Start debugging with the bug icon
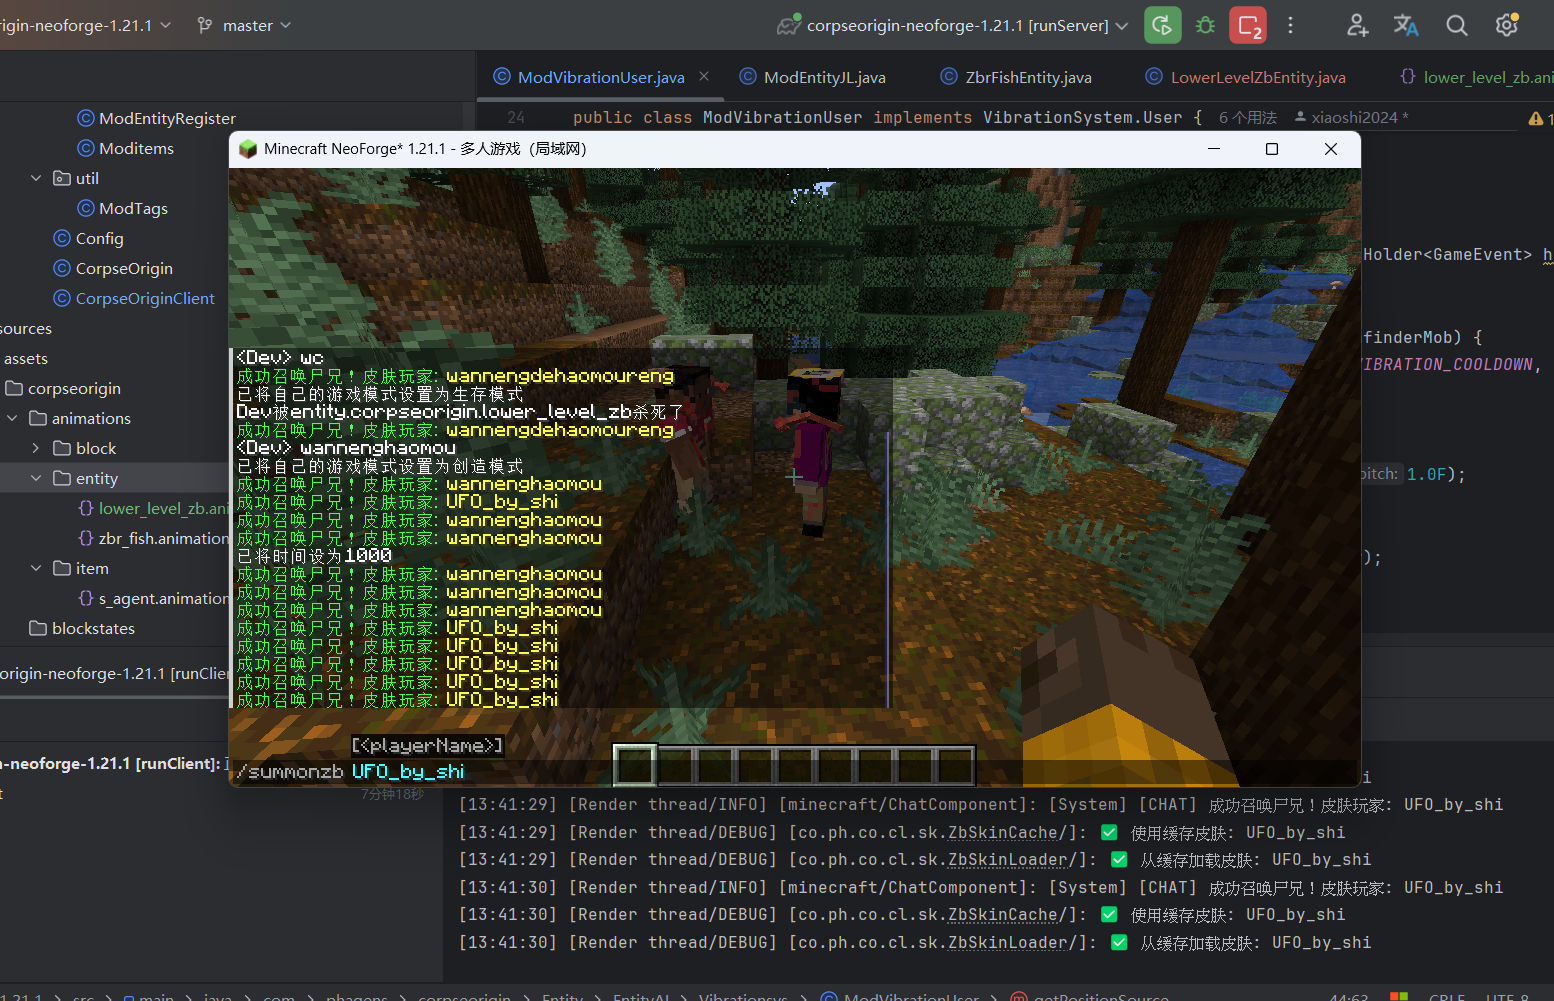The image size is (1554, 1001). (x=1206, y=25)
